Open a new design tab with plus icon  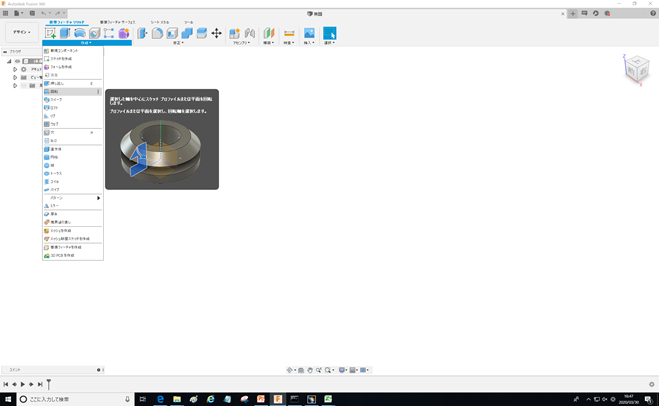(572, 13)
